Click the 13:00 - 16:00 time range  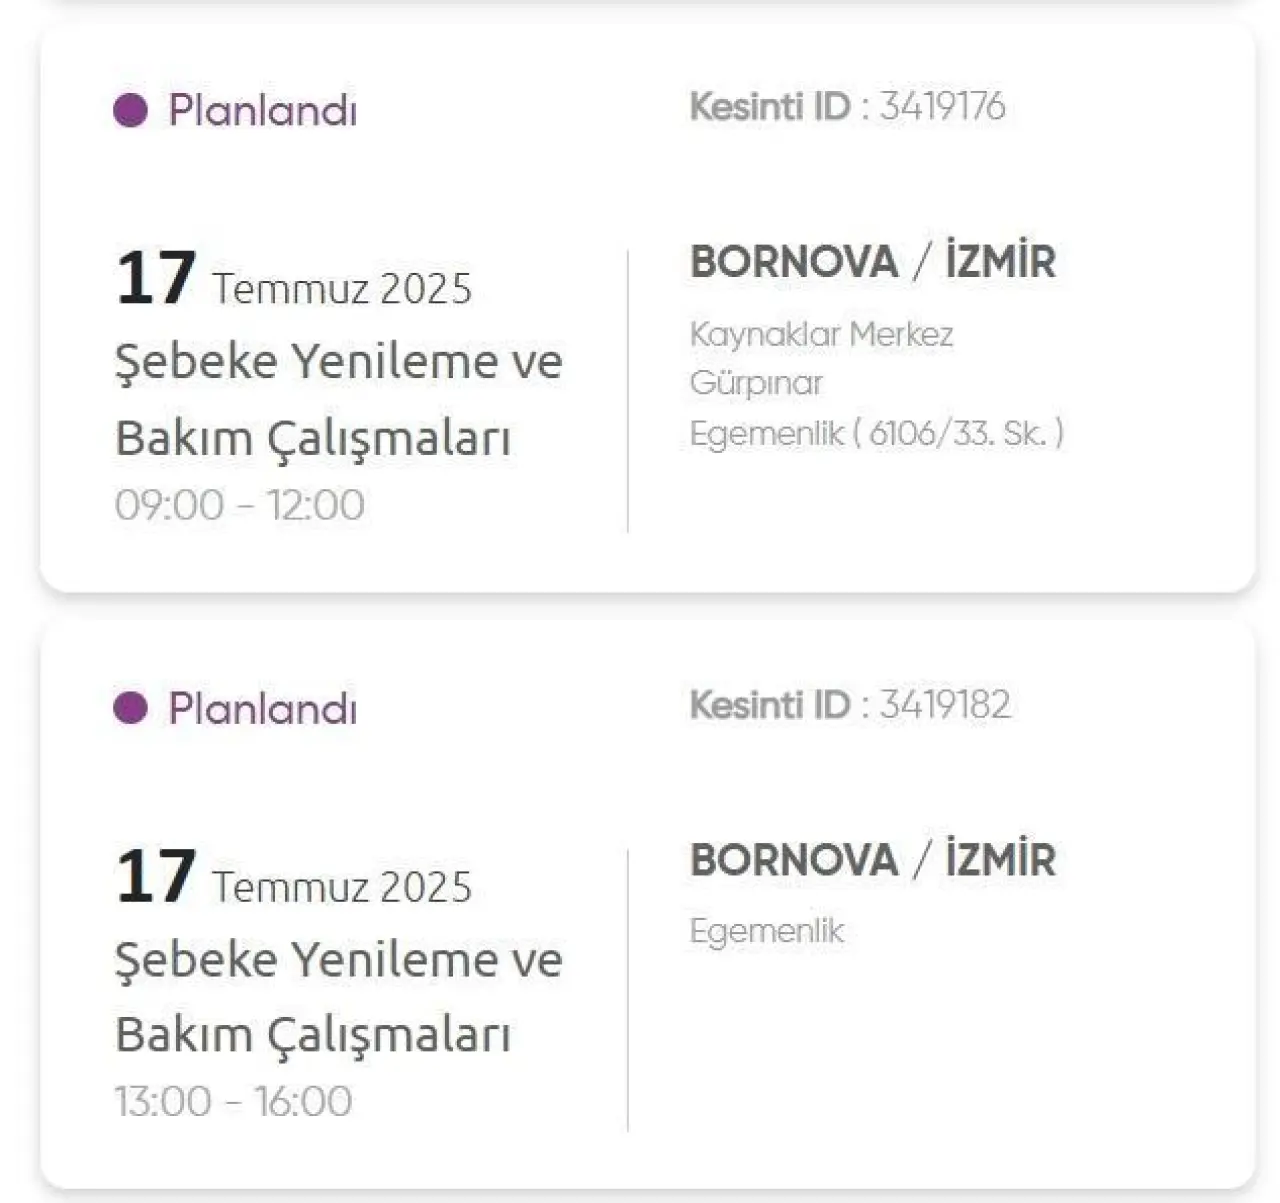(x=234, y=1102)
